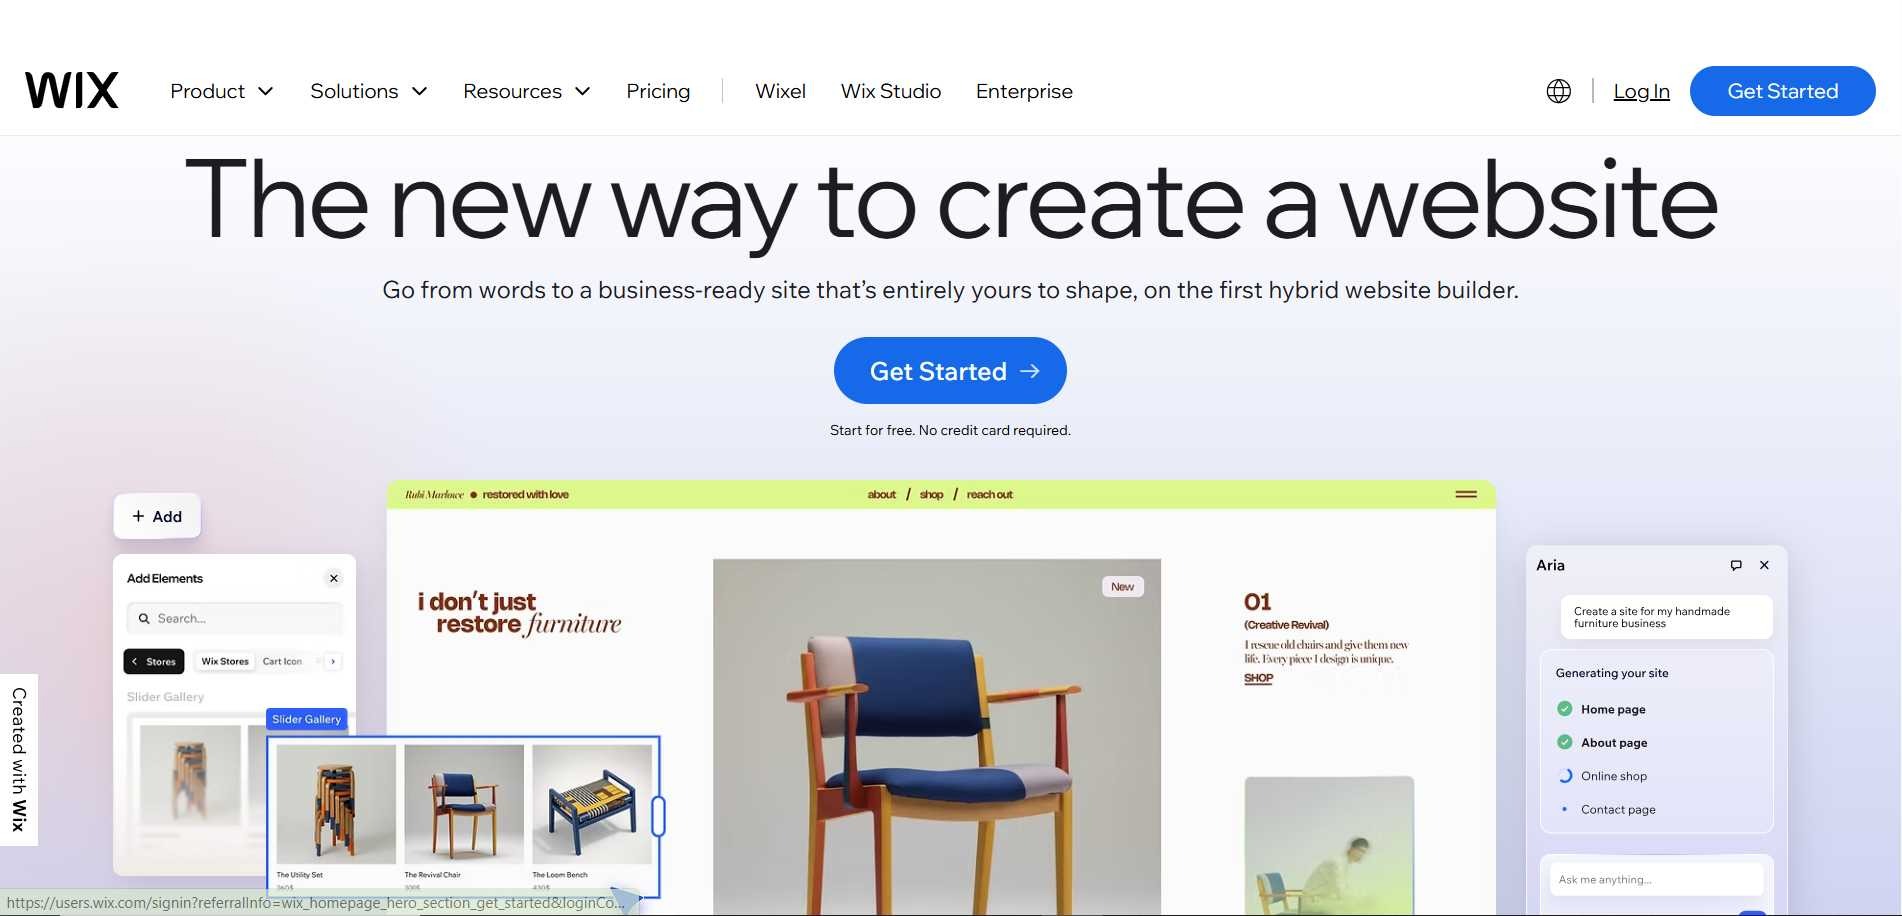This screenshot has height=916, width=1902.
Task: Go to Wix Studio
Action: (890, 91)
